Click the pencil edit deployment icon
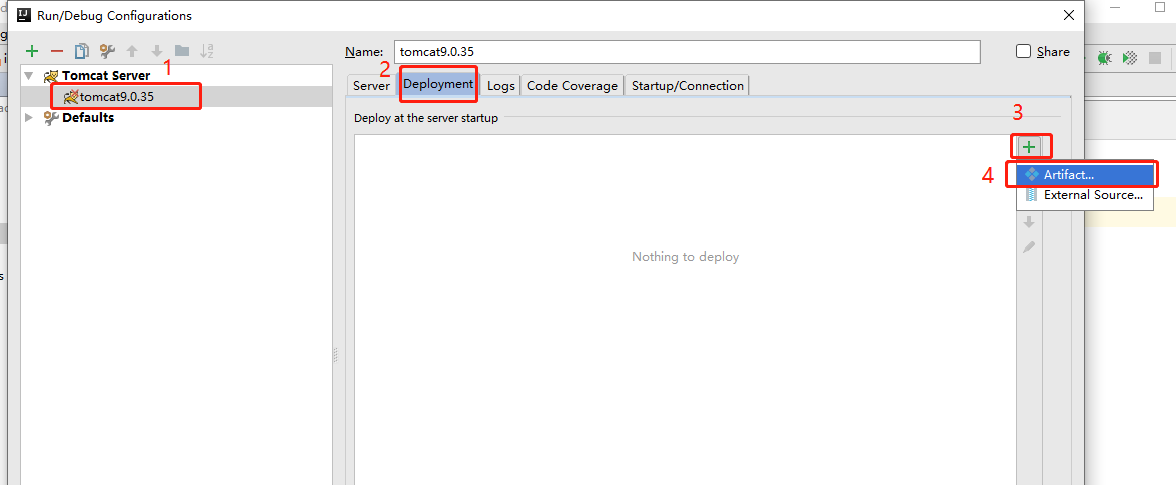Image resolution: width=1176 pixels, height=485 pixels. 1028,247
